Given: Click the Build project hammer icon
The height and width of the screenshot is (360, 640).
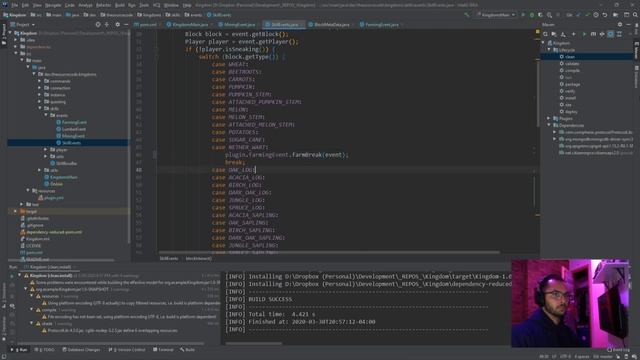Looking at the screenshot, I should 467,15.
